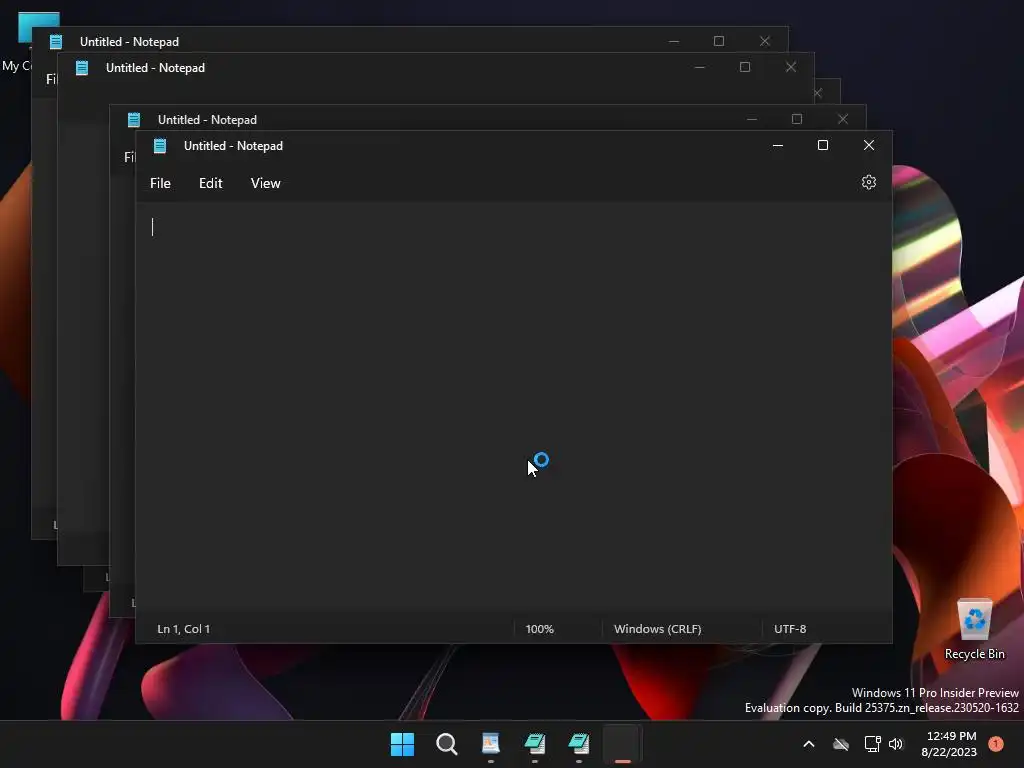This screenshot has width=1024, height=768.
Task: Click the 'Ln 1, Col 1' status bar entry
Action: coord(184,629)
